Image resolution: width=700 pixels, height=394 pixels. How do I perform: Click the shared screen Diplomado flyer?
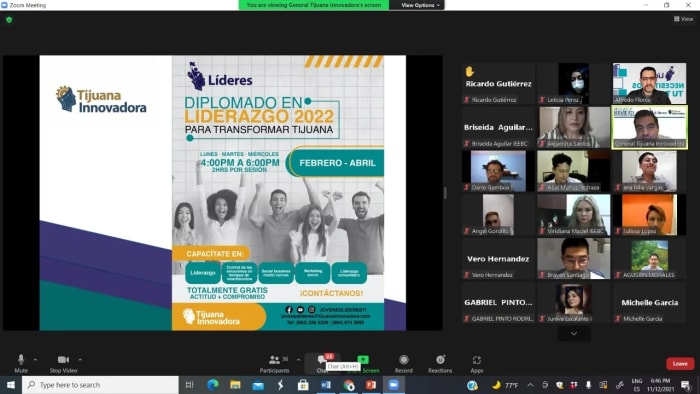click(278, 193)
